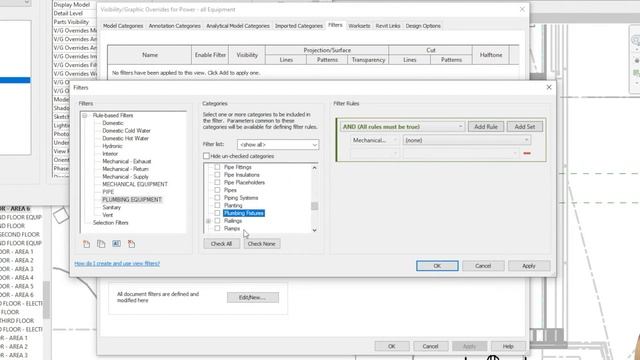Select the Domestic Cold Water filter

click(127, 131)
